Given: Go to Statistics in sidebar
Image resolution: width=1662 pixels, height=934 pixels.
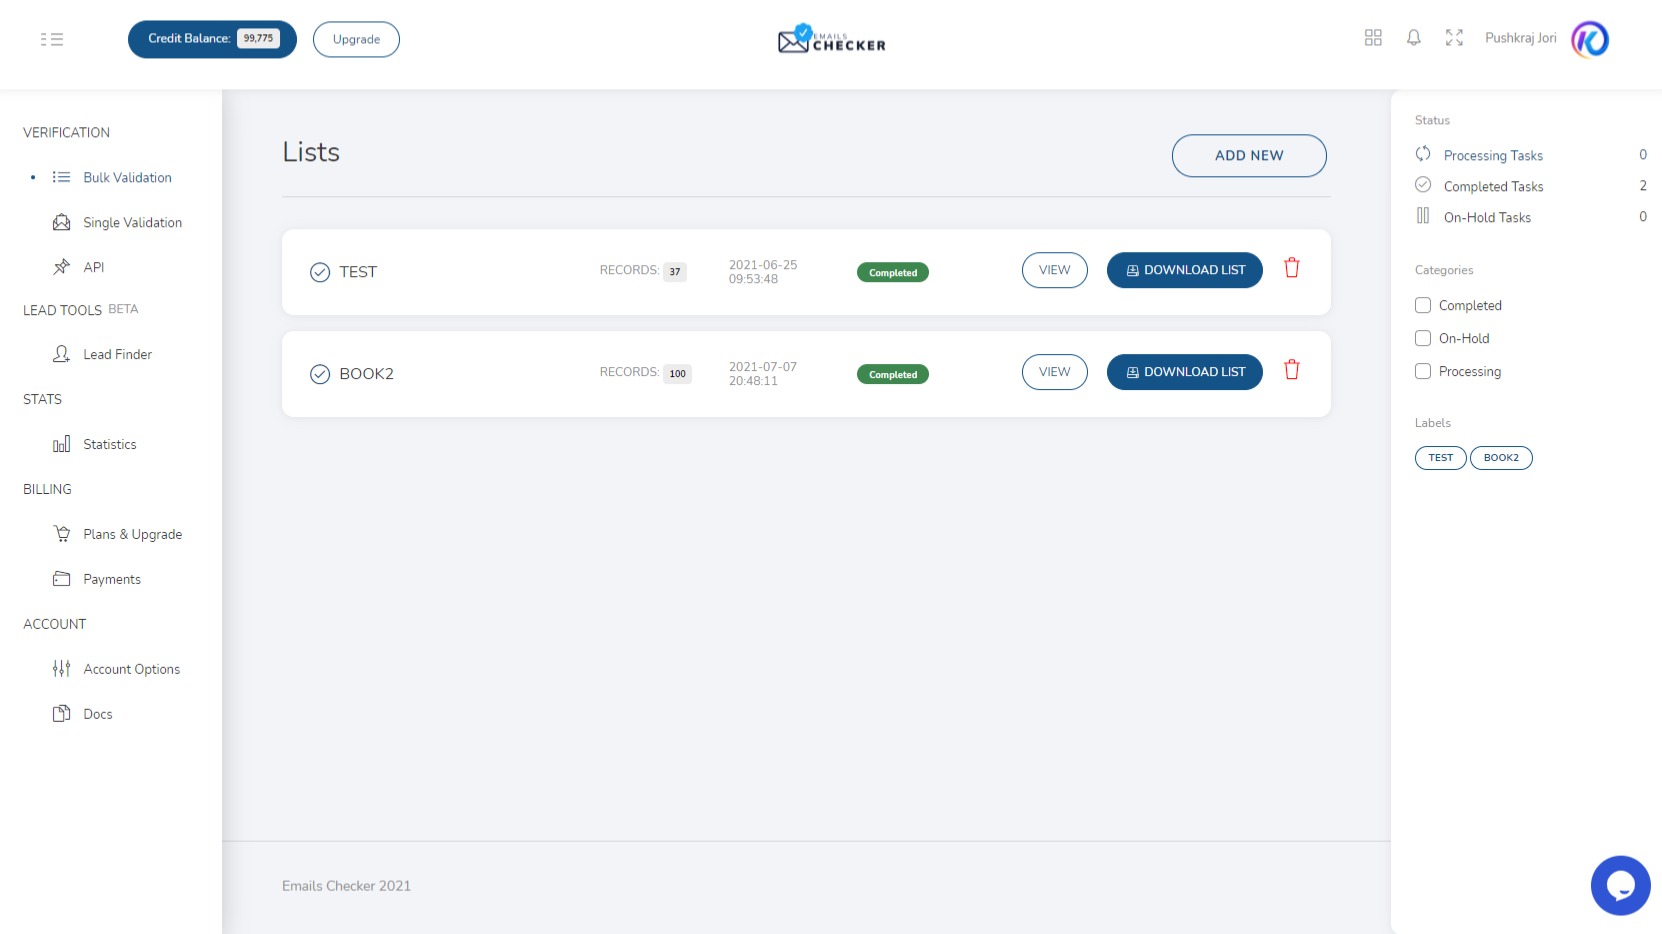Looking at the screenshot, I should pos(109,445).
